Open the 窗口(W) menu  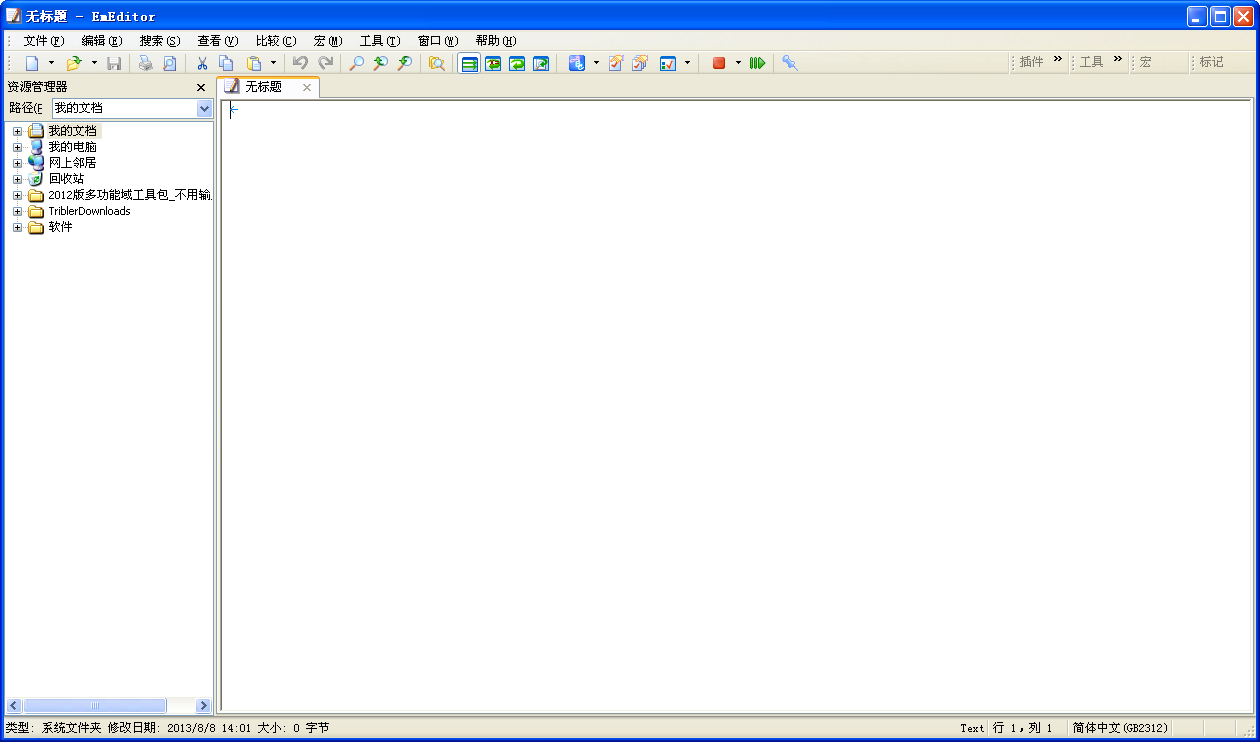point(438,41)
